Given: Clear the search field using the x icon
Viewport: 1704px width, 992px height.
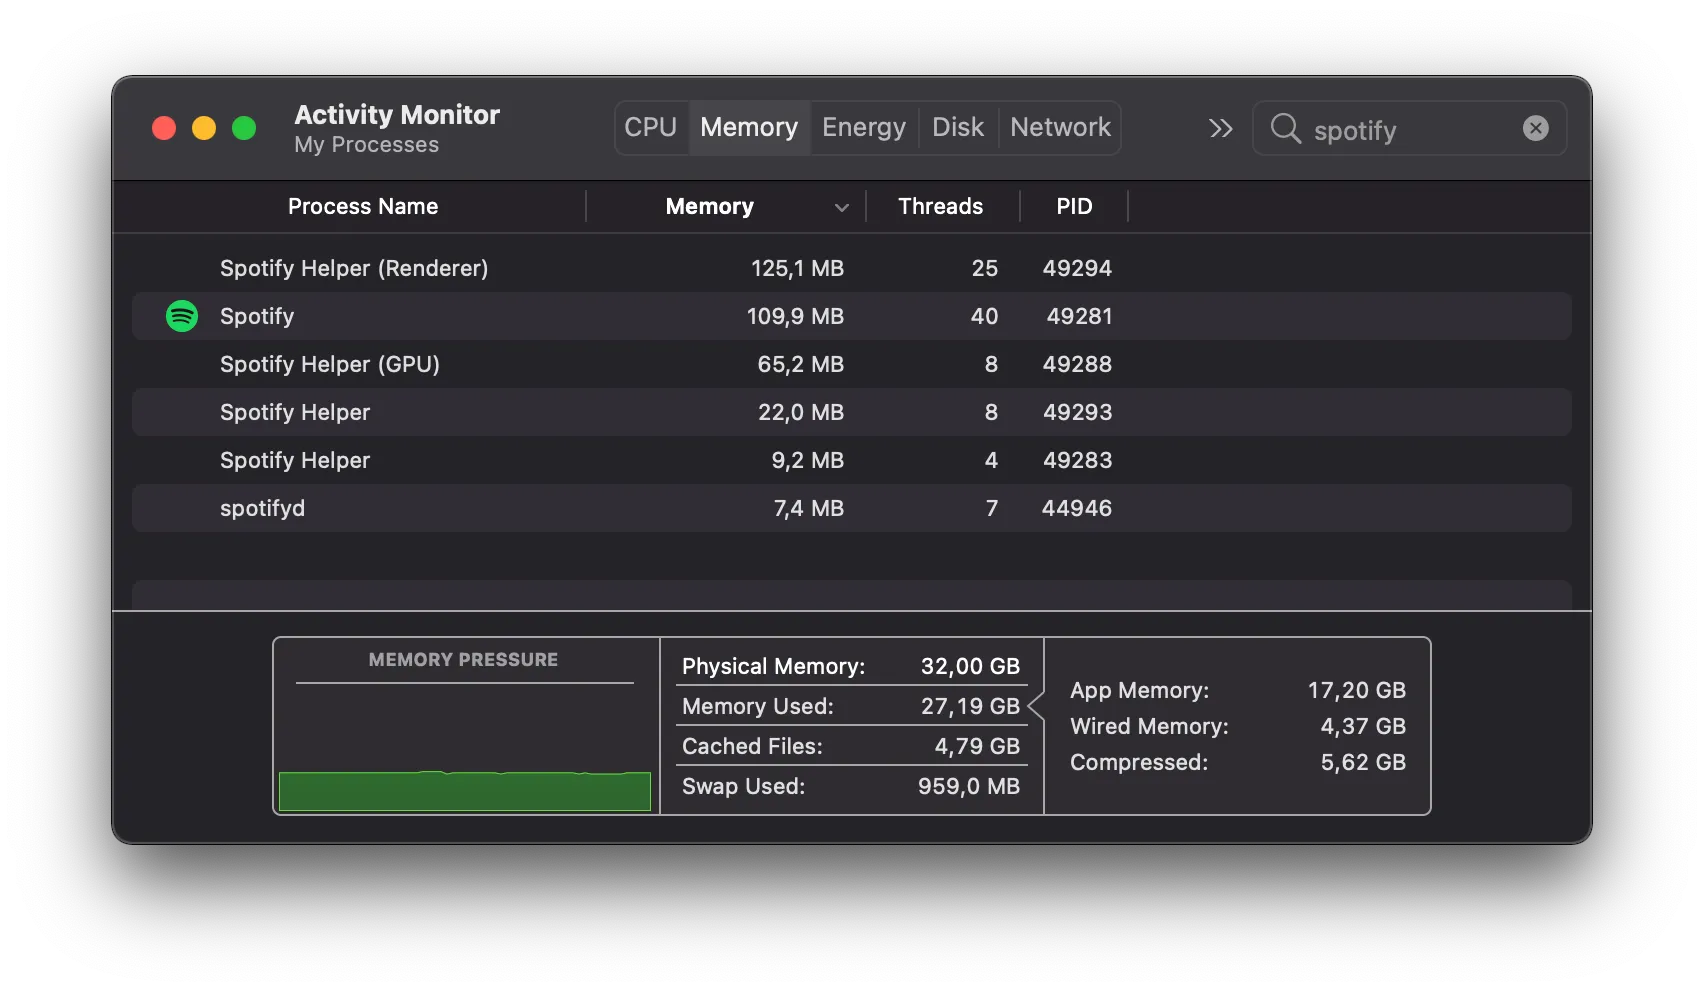Looking at the screenshot, I should pos(1535,127).
